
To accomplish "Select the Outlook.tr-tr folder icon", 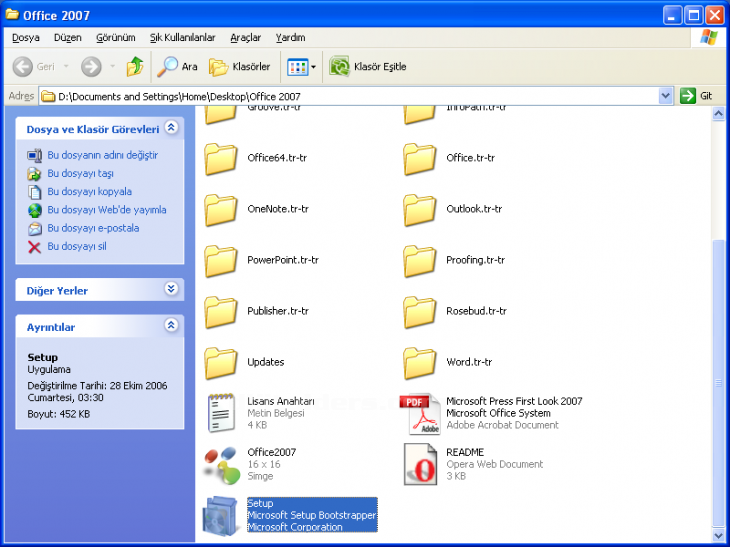I will [x=419, y=209].
